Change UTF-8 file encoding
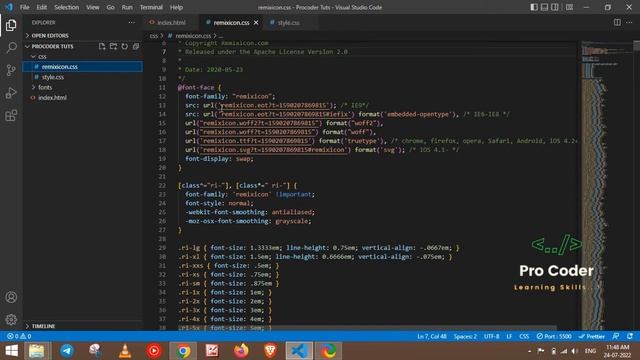 tap(491, 336)
